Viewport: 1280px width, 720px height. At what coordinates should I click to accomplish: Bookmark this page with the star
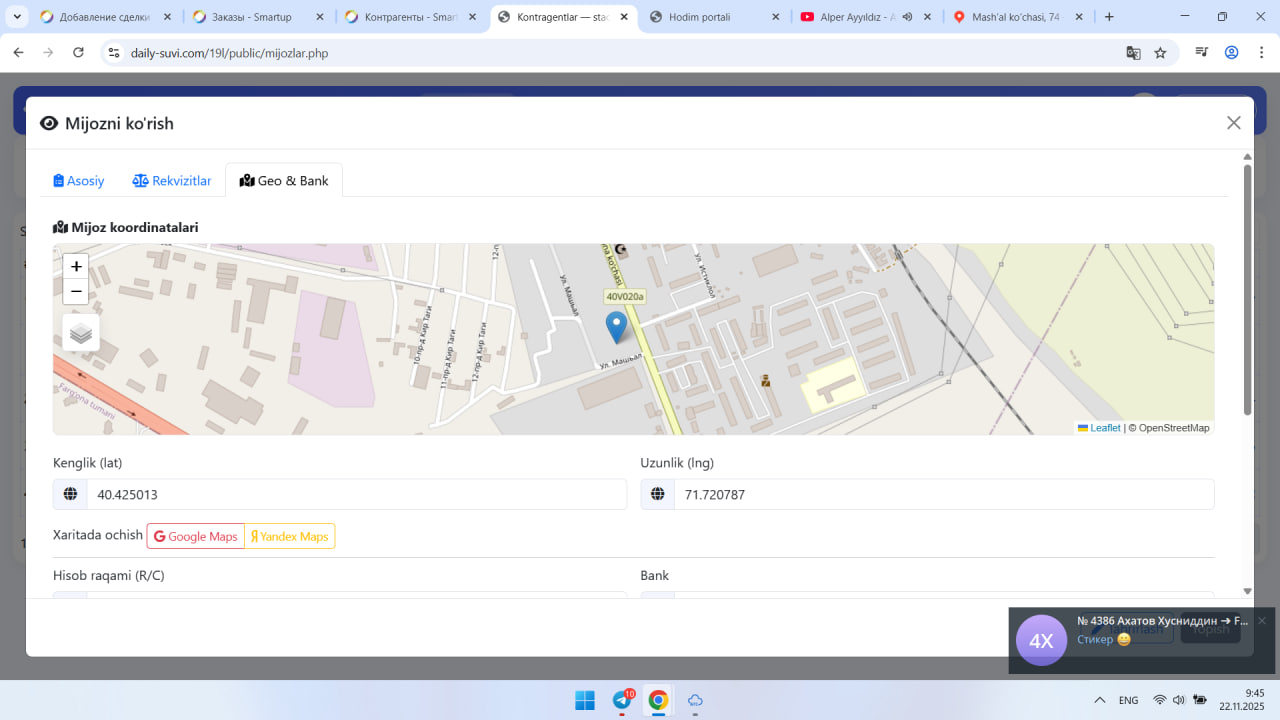(1160, 53)
